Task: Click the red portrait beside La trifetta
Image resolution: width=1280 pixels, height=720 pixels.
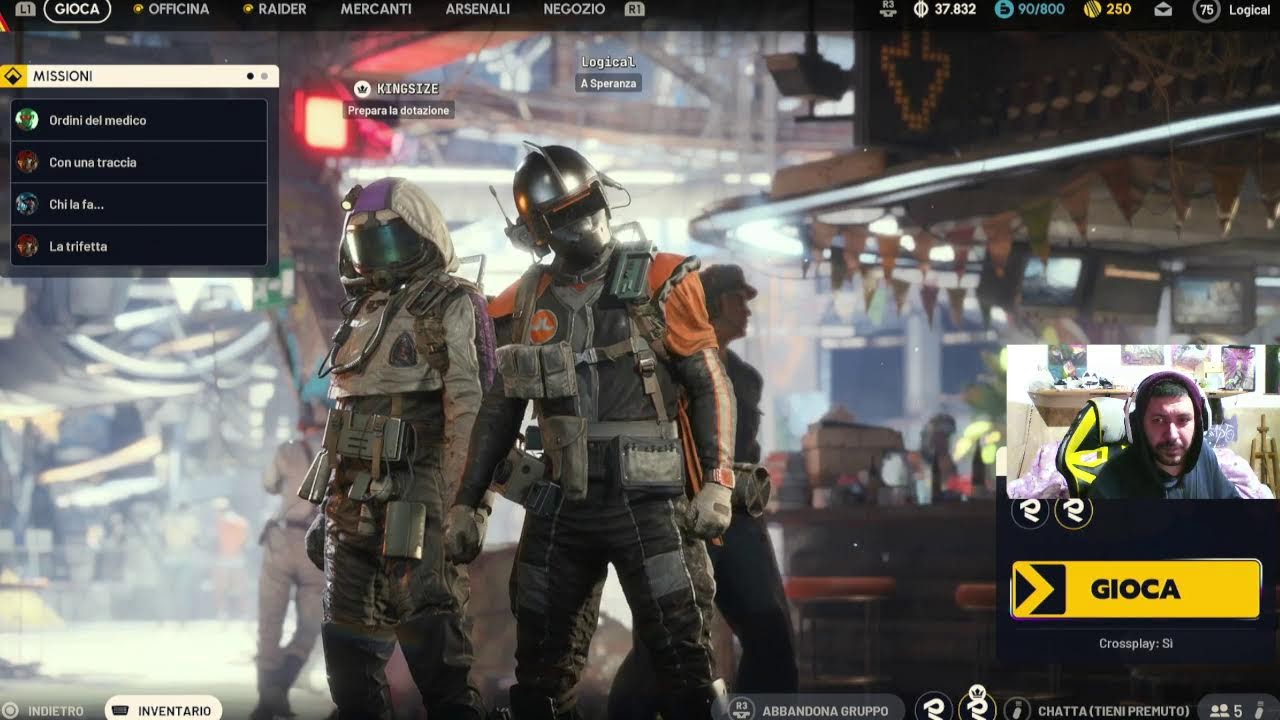Action: coord(27,246)
